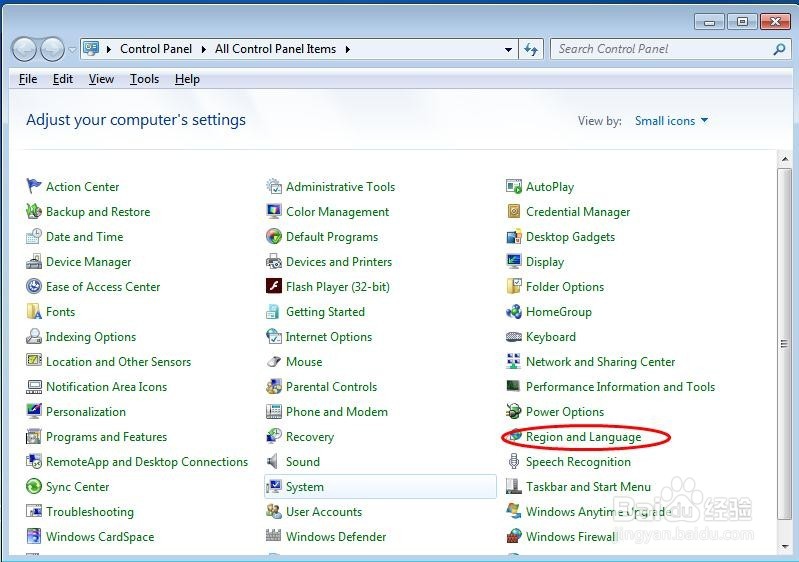Open the Edit menu

(63, 79)
